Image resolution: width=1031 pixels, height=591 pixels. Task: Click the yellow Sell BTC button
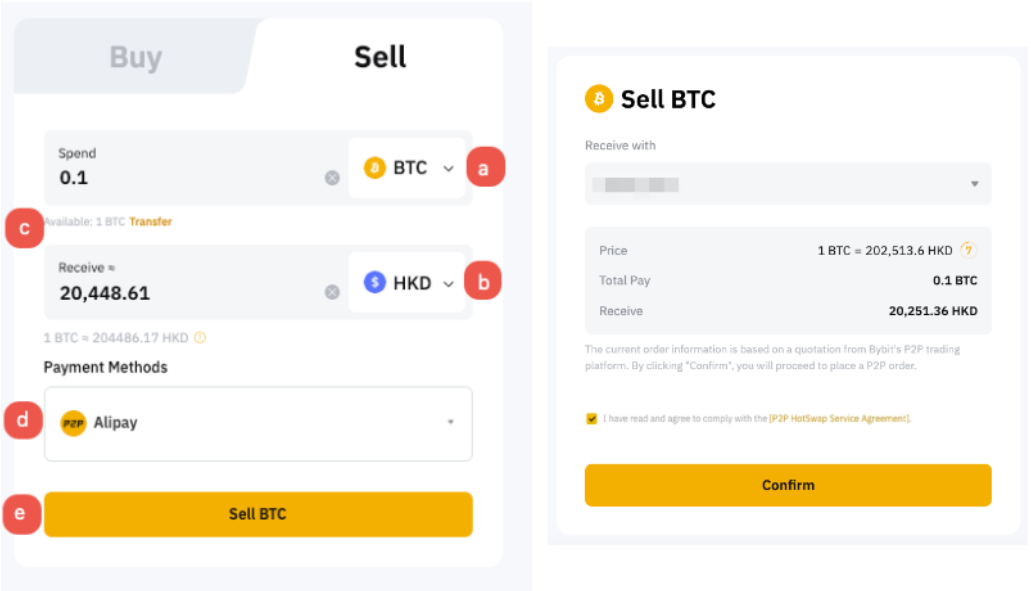(x=258, y=514)
